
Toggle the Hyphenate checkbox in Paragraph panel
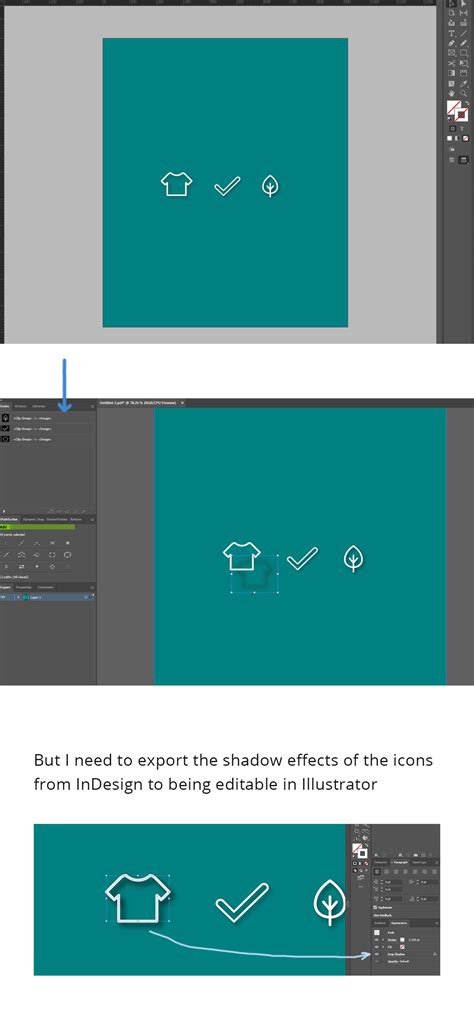point(375,908)
